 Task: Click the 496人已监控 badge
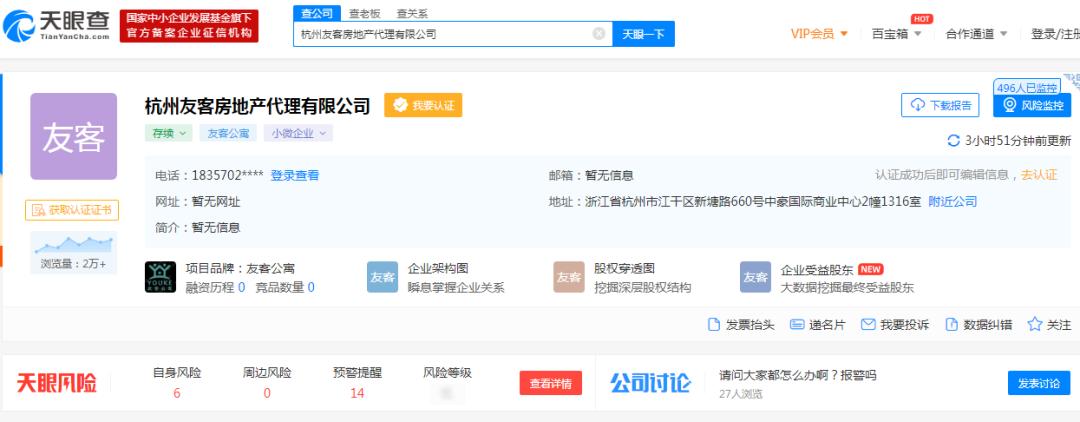1027,87
